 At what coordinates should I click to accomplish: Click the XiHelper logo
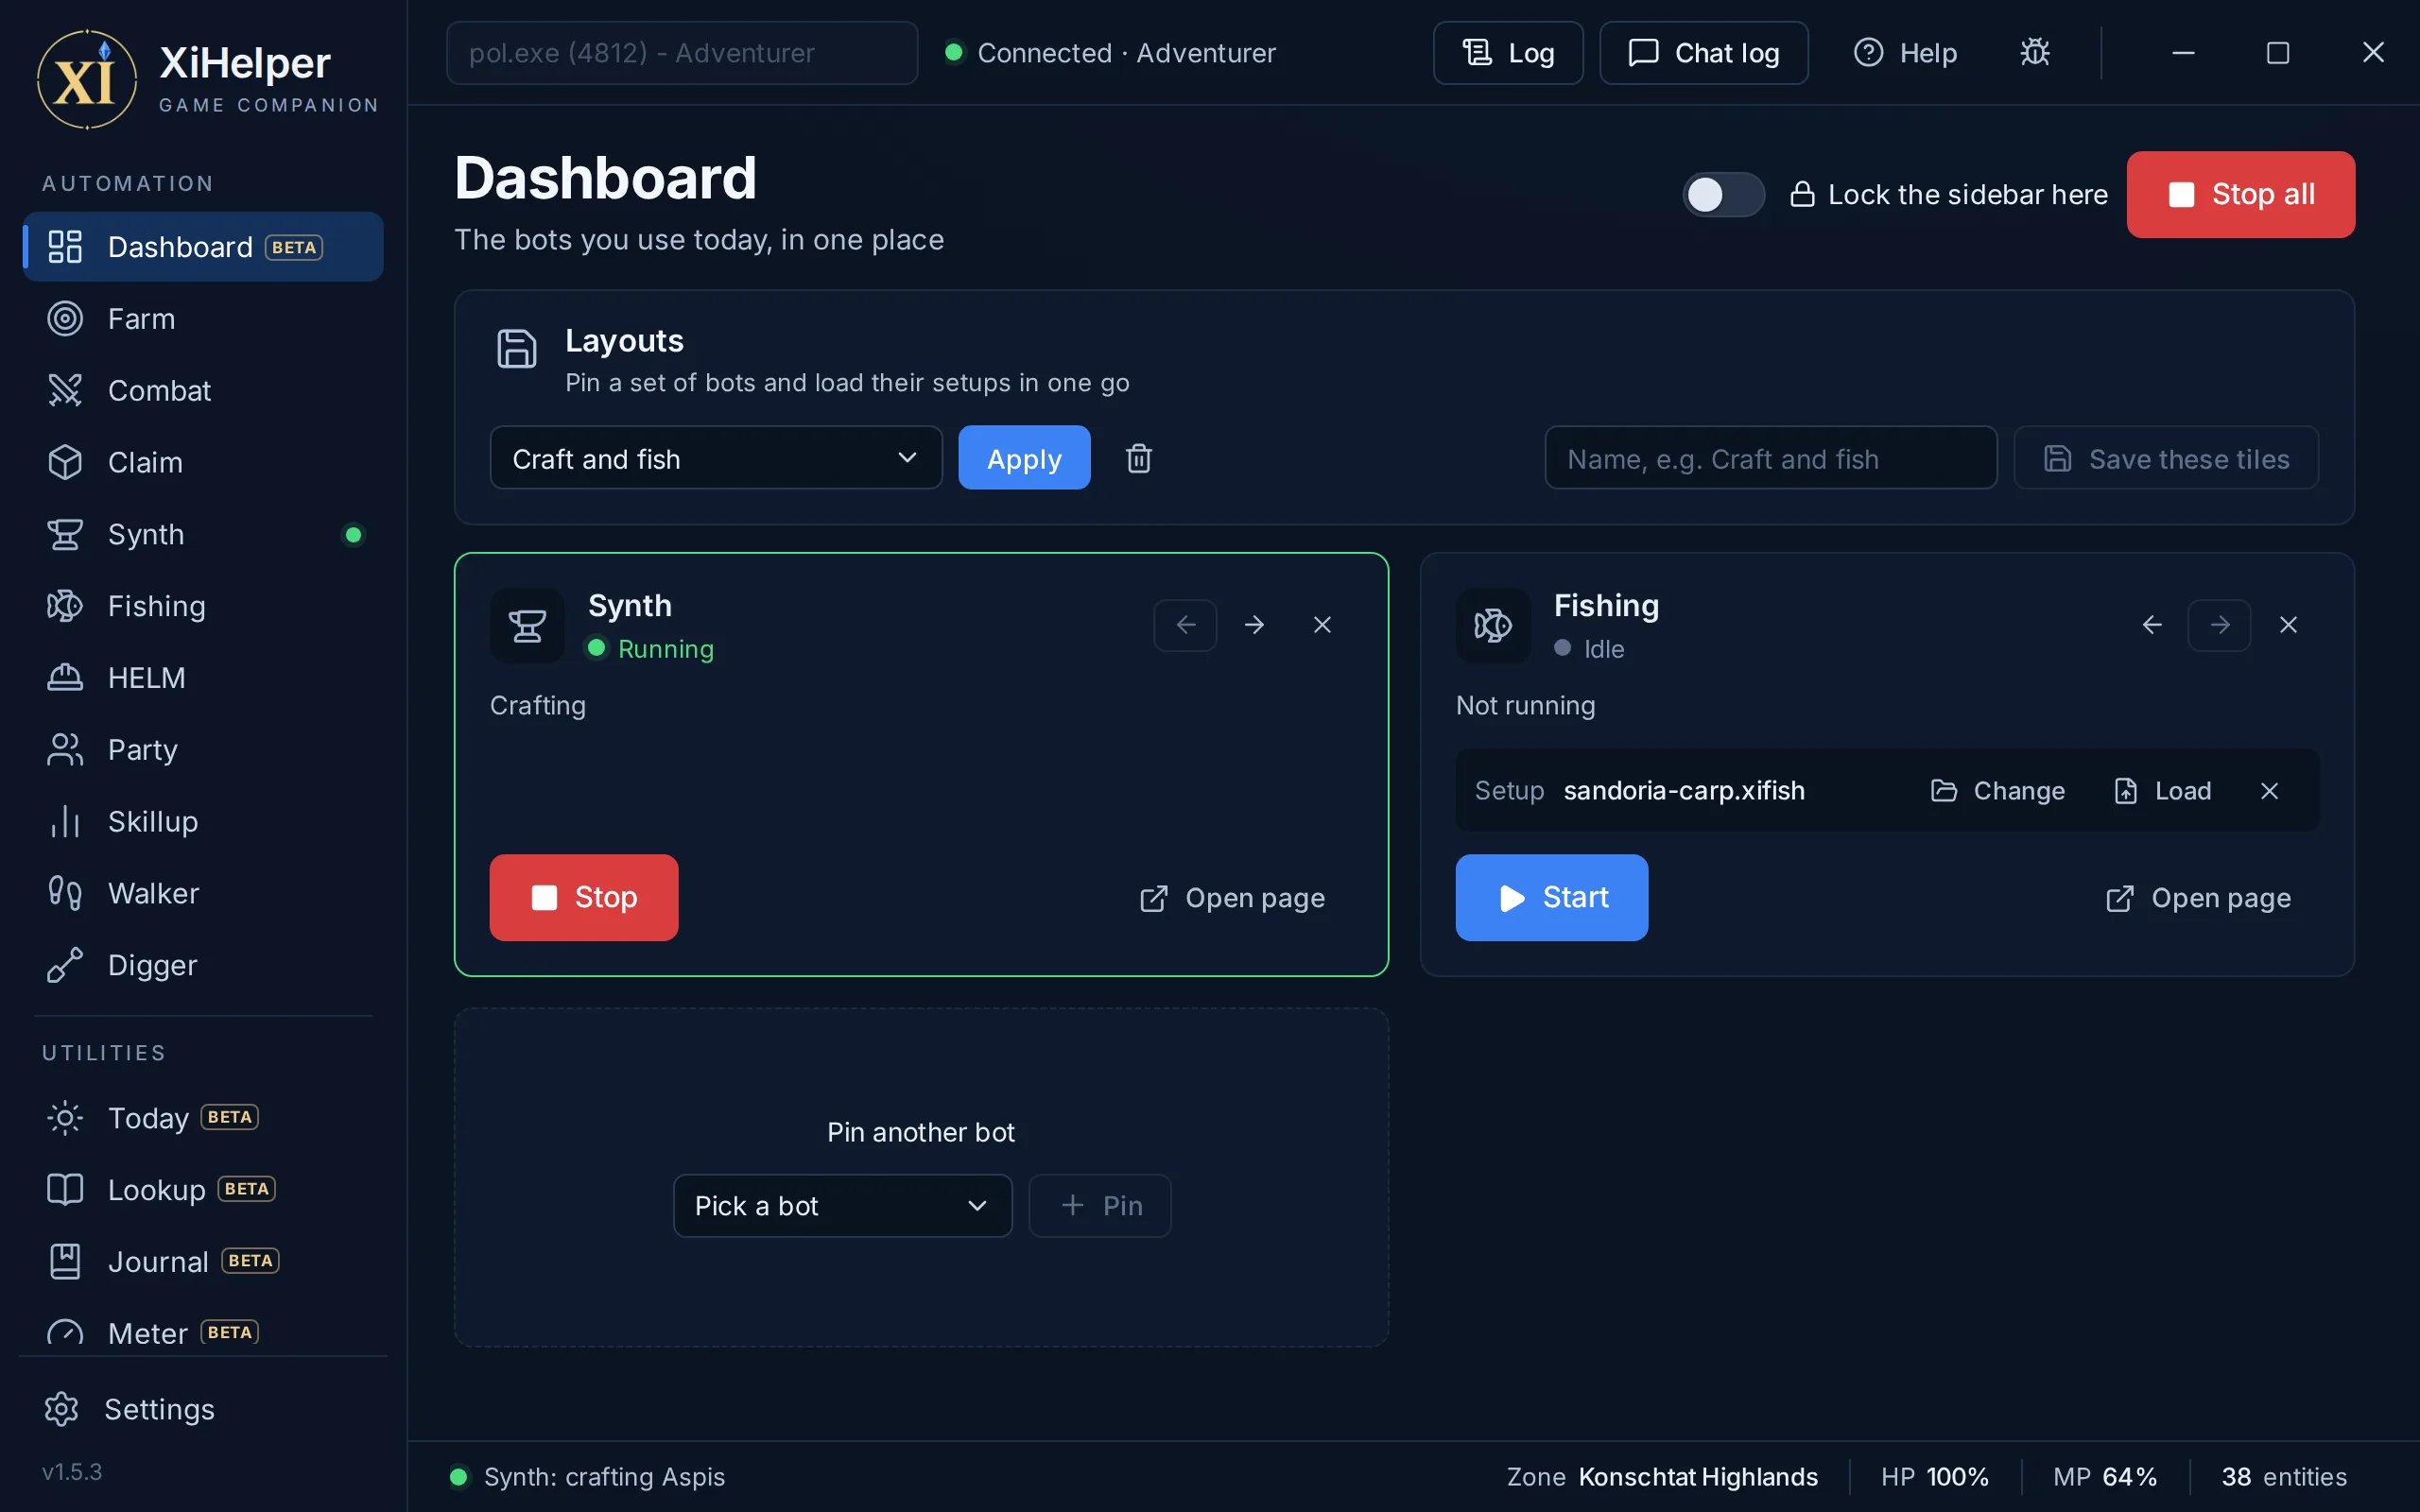87,80
